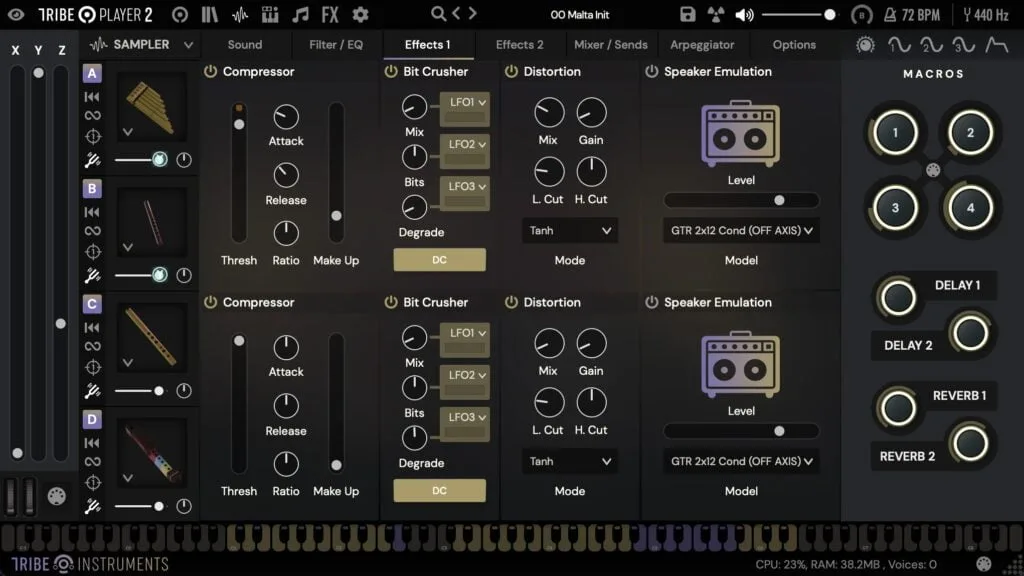Click the search magnifier icon
Screen dimensions: 1024x576
[438, 14]
